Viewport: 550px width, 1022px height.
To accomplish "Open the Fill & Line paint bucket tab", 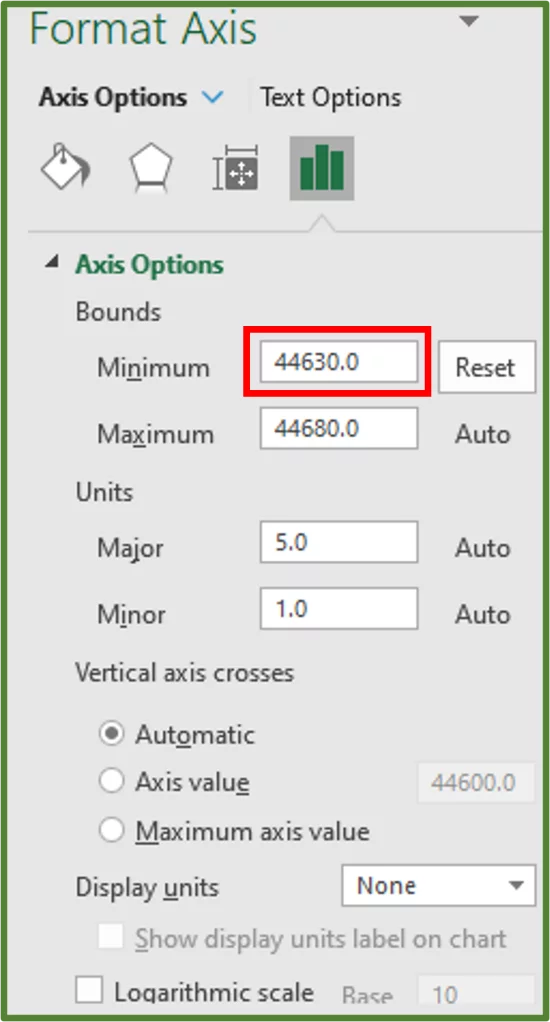I will coord(66,168).
